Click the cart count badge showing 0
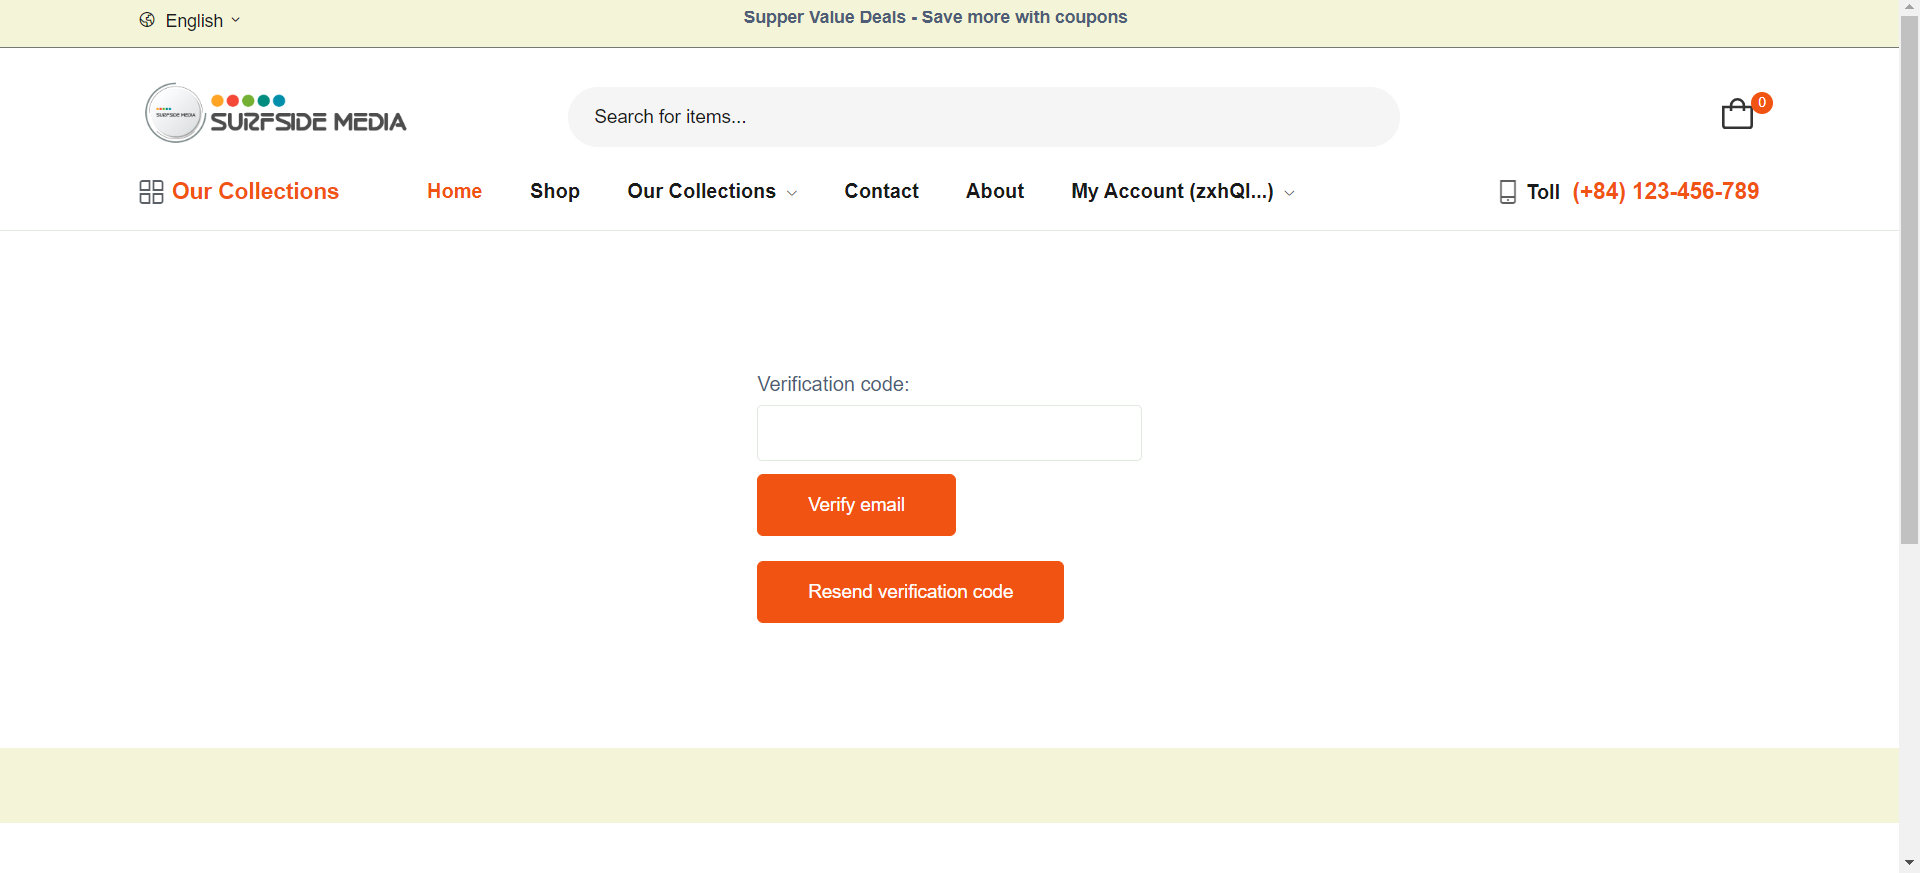This screenshot has width=1920, height=873. click(x=1762, y=103)
